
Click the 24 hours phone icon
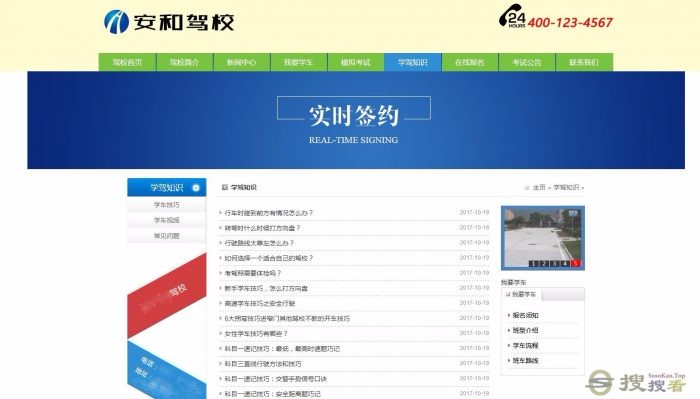pyautogui.click(x=512, y=16)
